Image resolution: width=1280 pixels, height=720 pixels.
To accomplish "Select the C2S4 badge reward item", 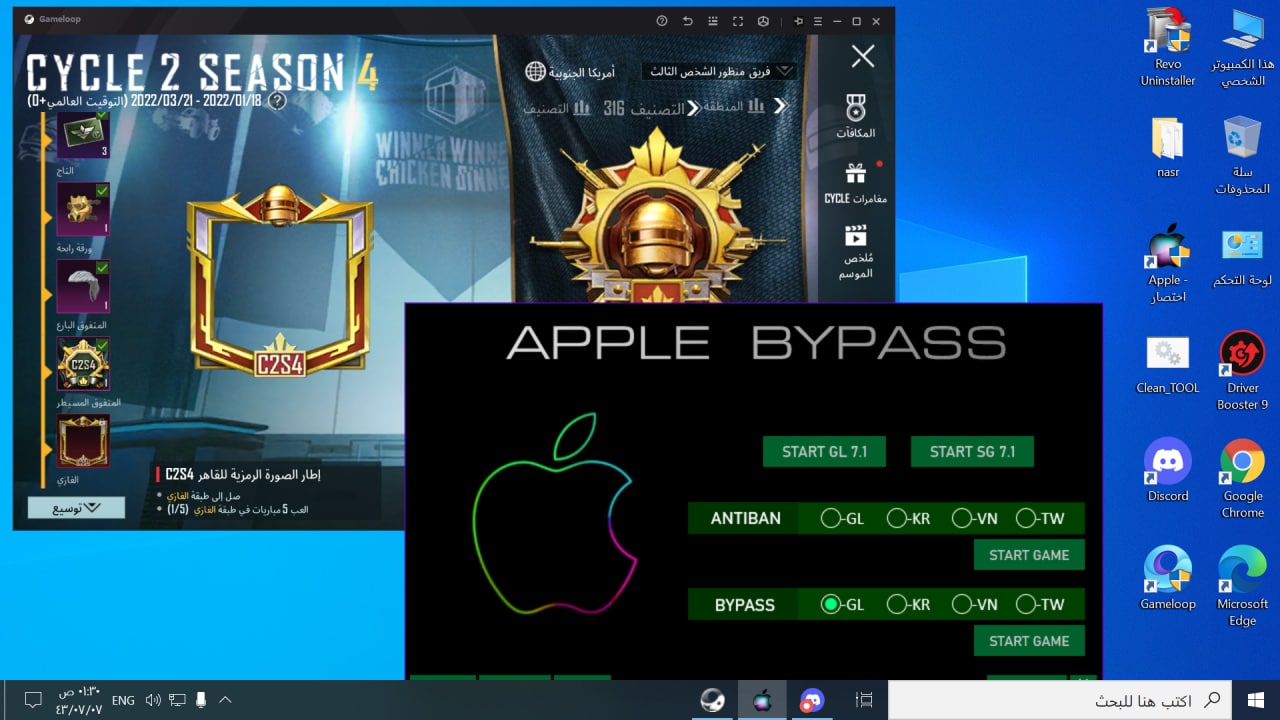I will pos(83,364).
